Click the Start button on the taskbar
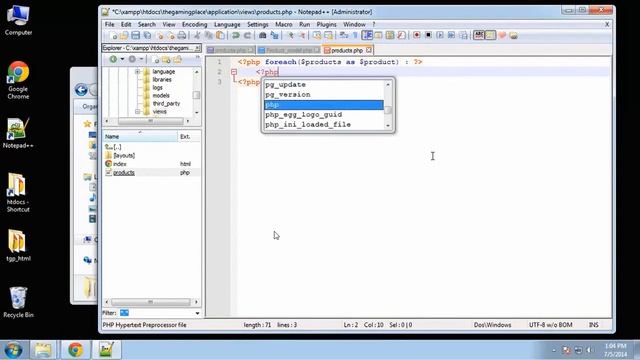 [13, 350]
